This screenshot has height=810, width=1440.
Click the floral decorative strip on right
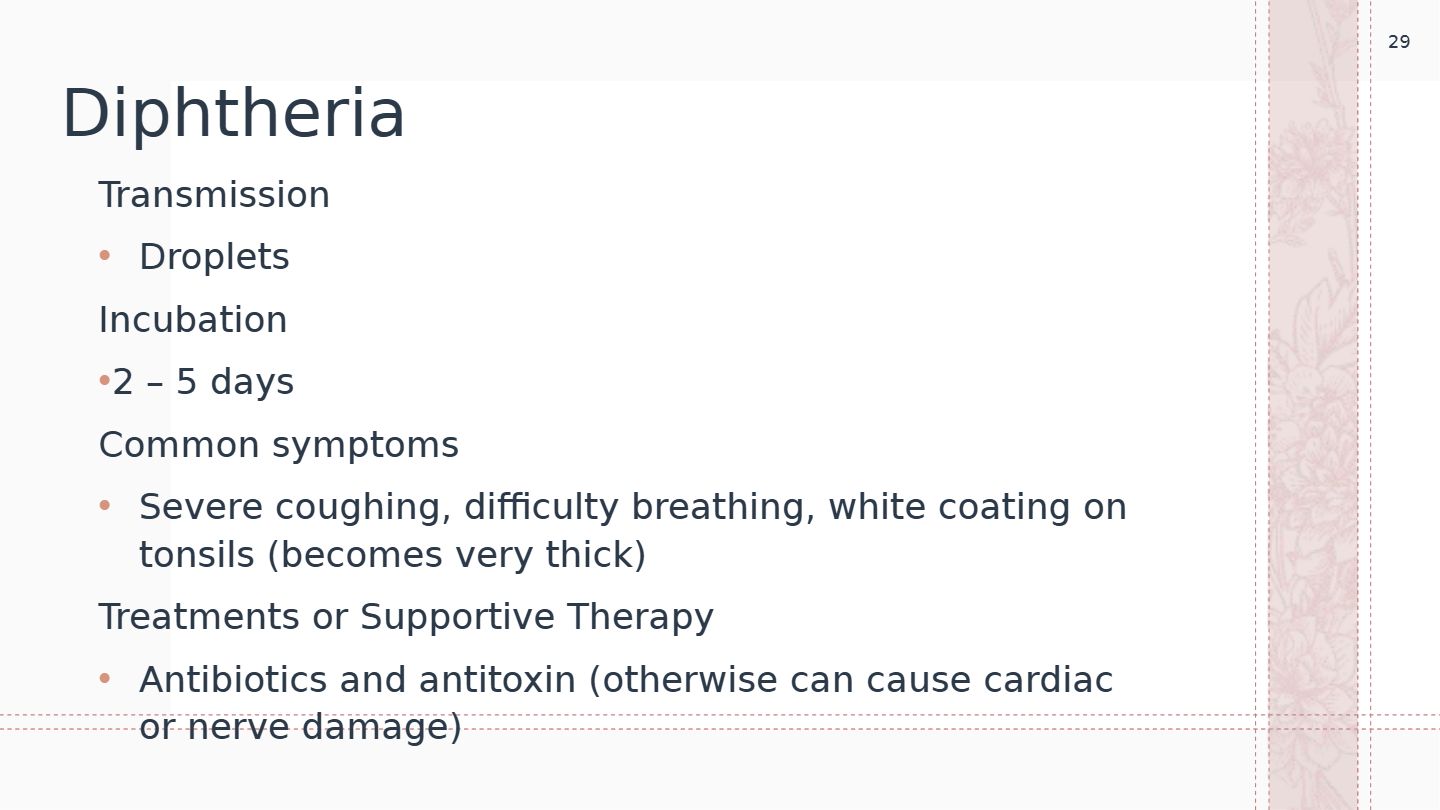pyautogui.click(x=1313, y=405)
